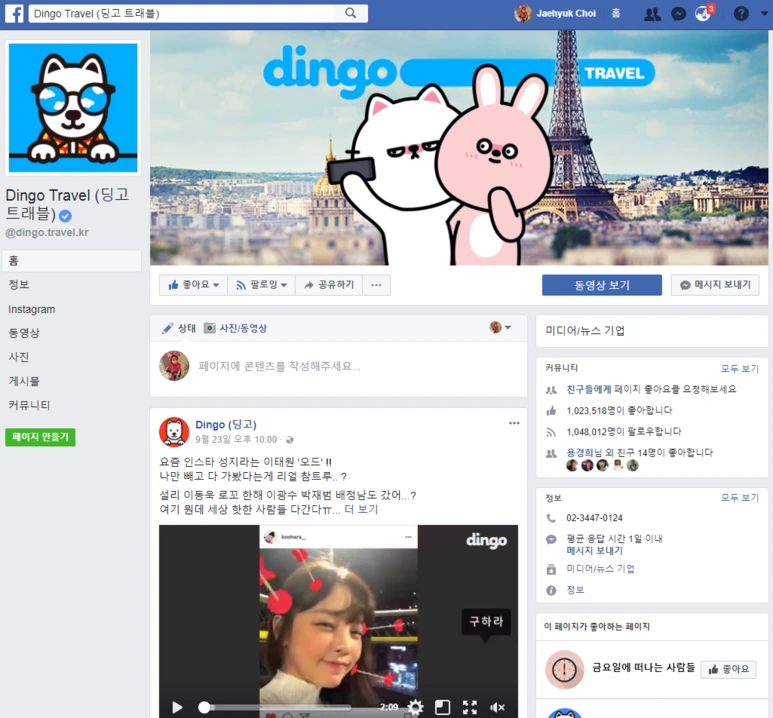Click phone number 02-3447-0124
This screenshot has width=773, height=718.
pyautogui.click(x=594, y=518)
